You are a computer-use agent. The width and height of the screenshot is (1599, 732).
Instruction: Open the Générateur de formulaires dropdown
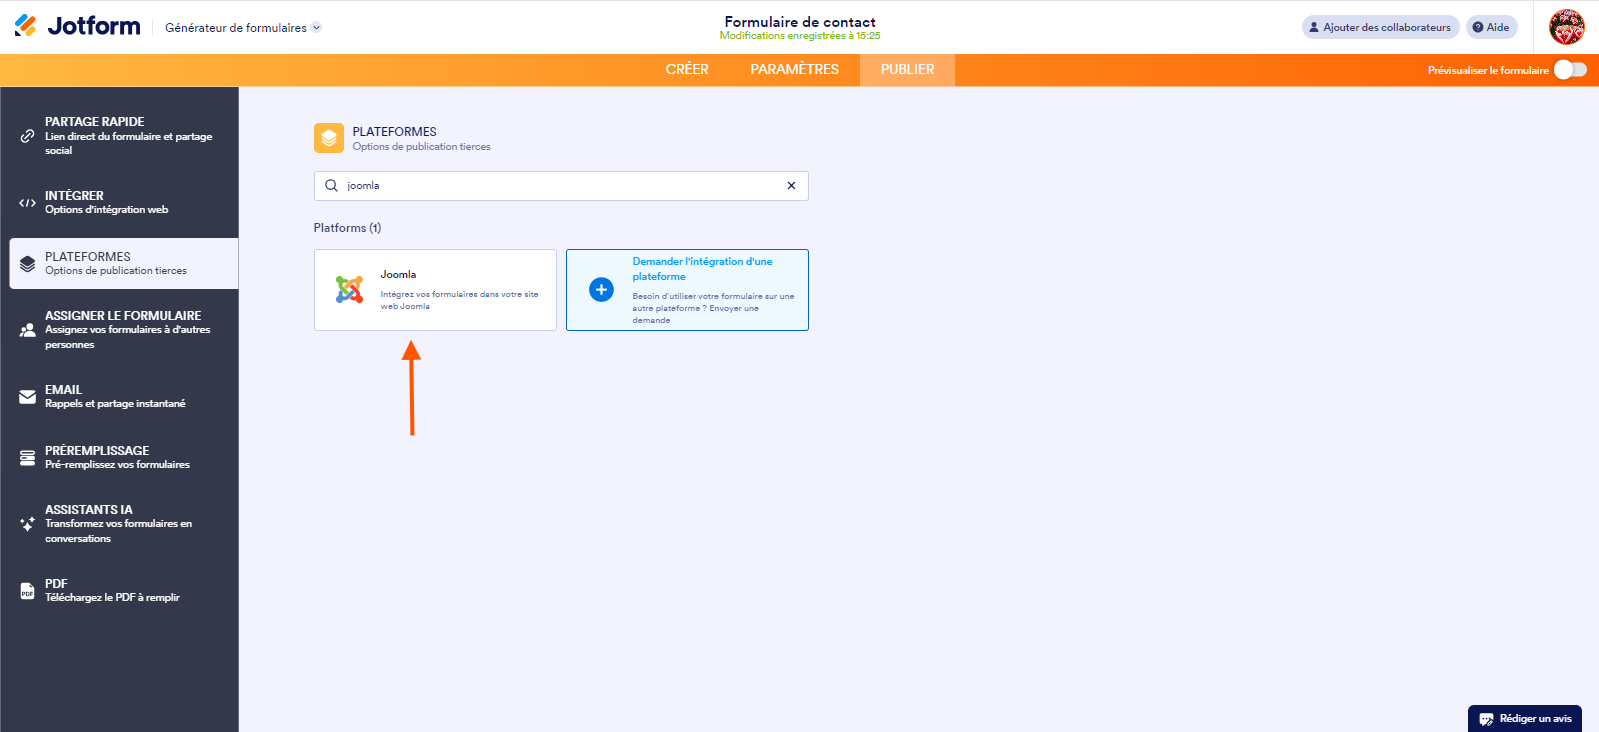coord(243,28)
